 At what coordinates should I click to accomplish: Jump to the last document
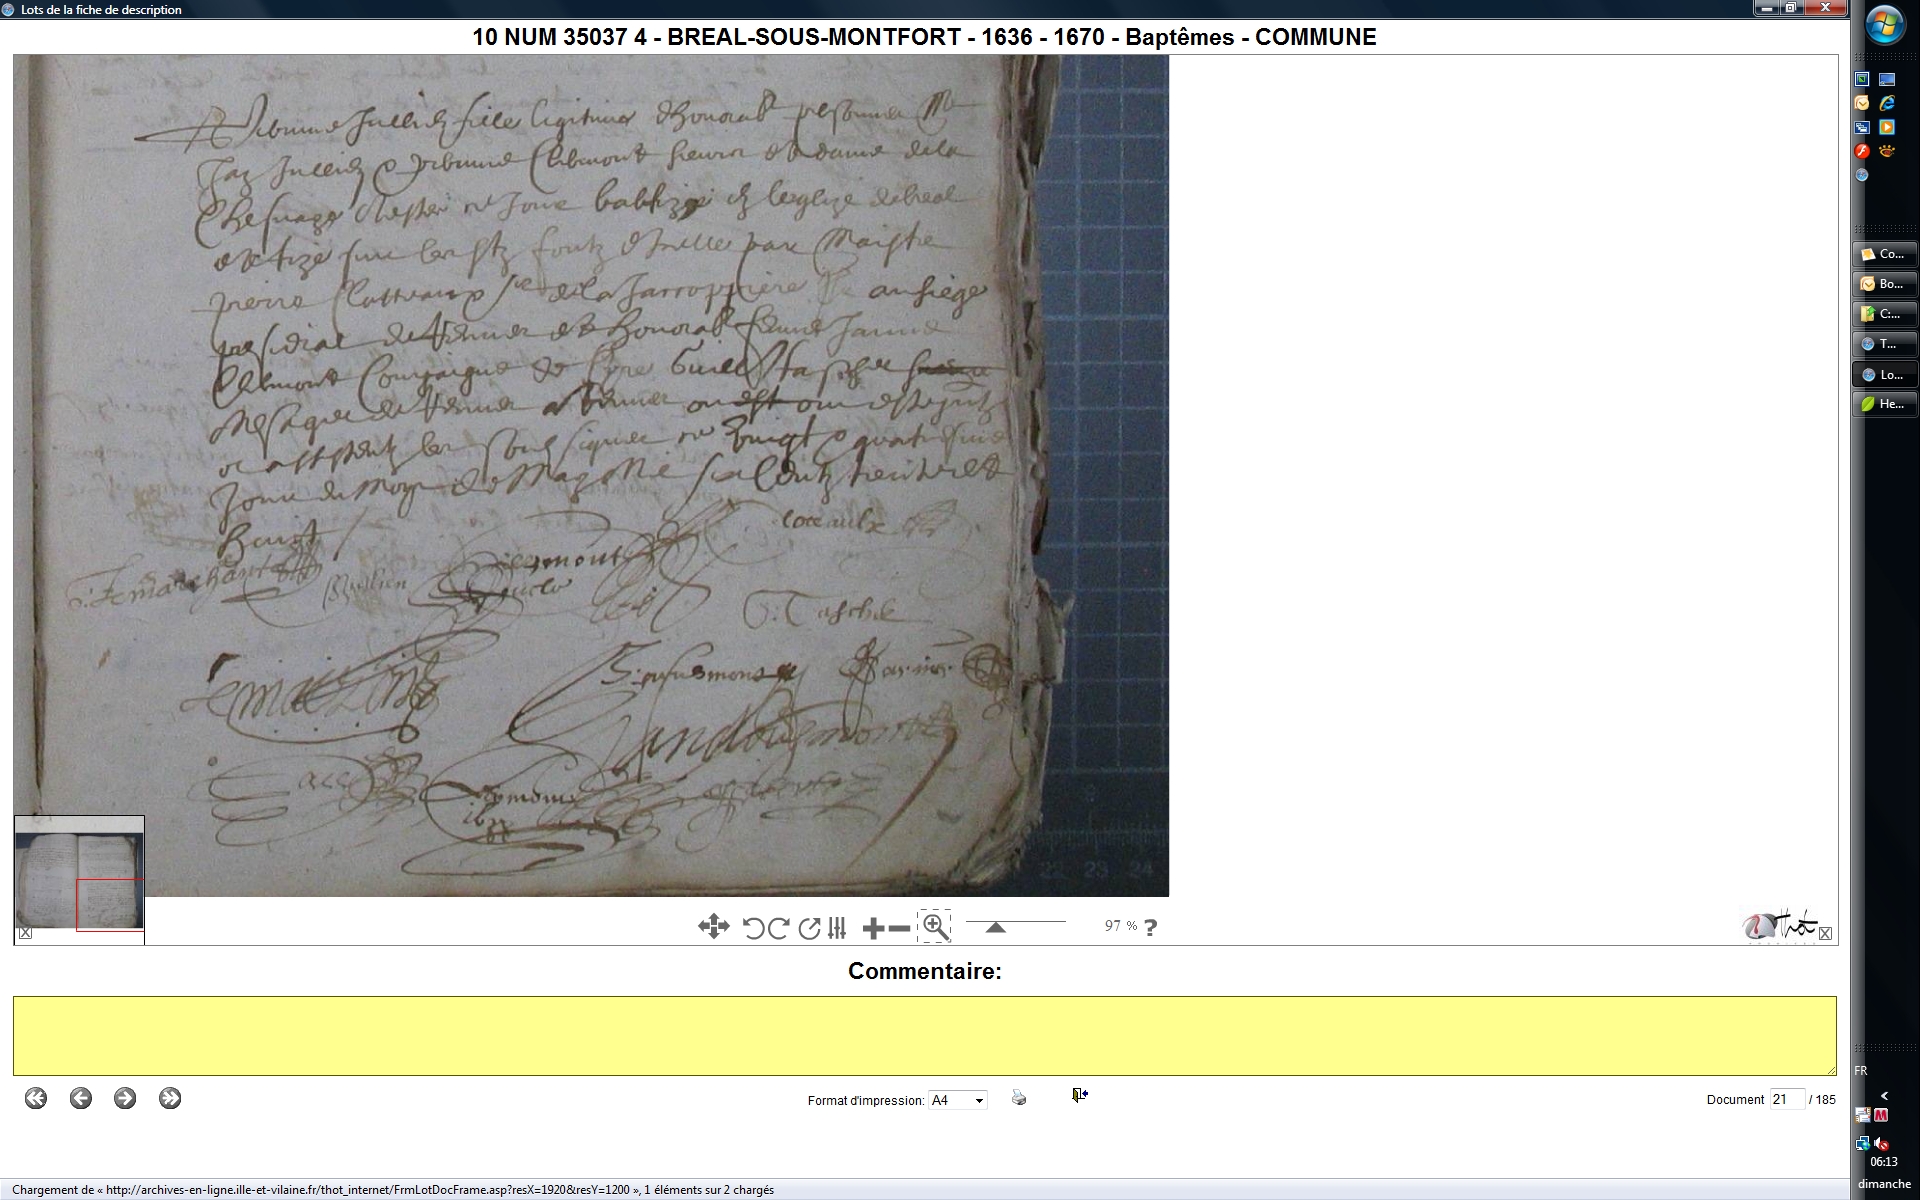[x=170, y=1098]
